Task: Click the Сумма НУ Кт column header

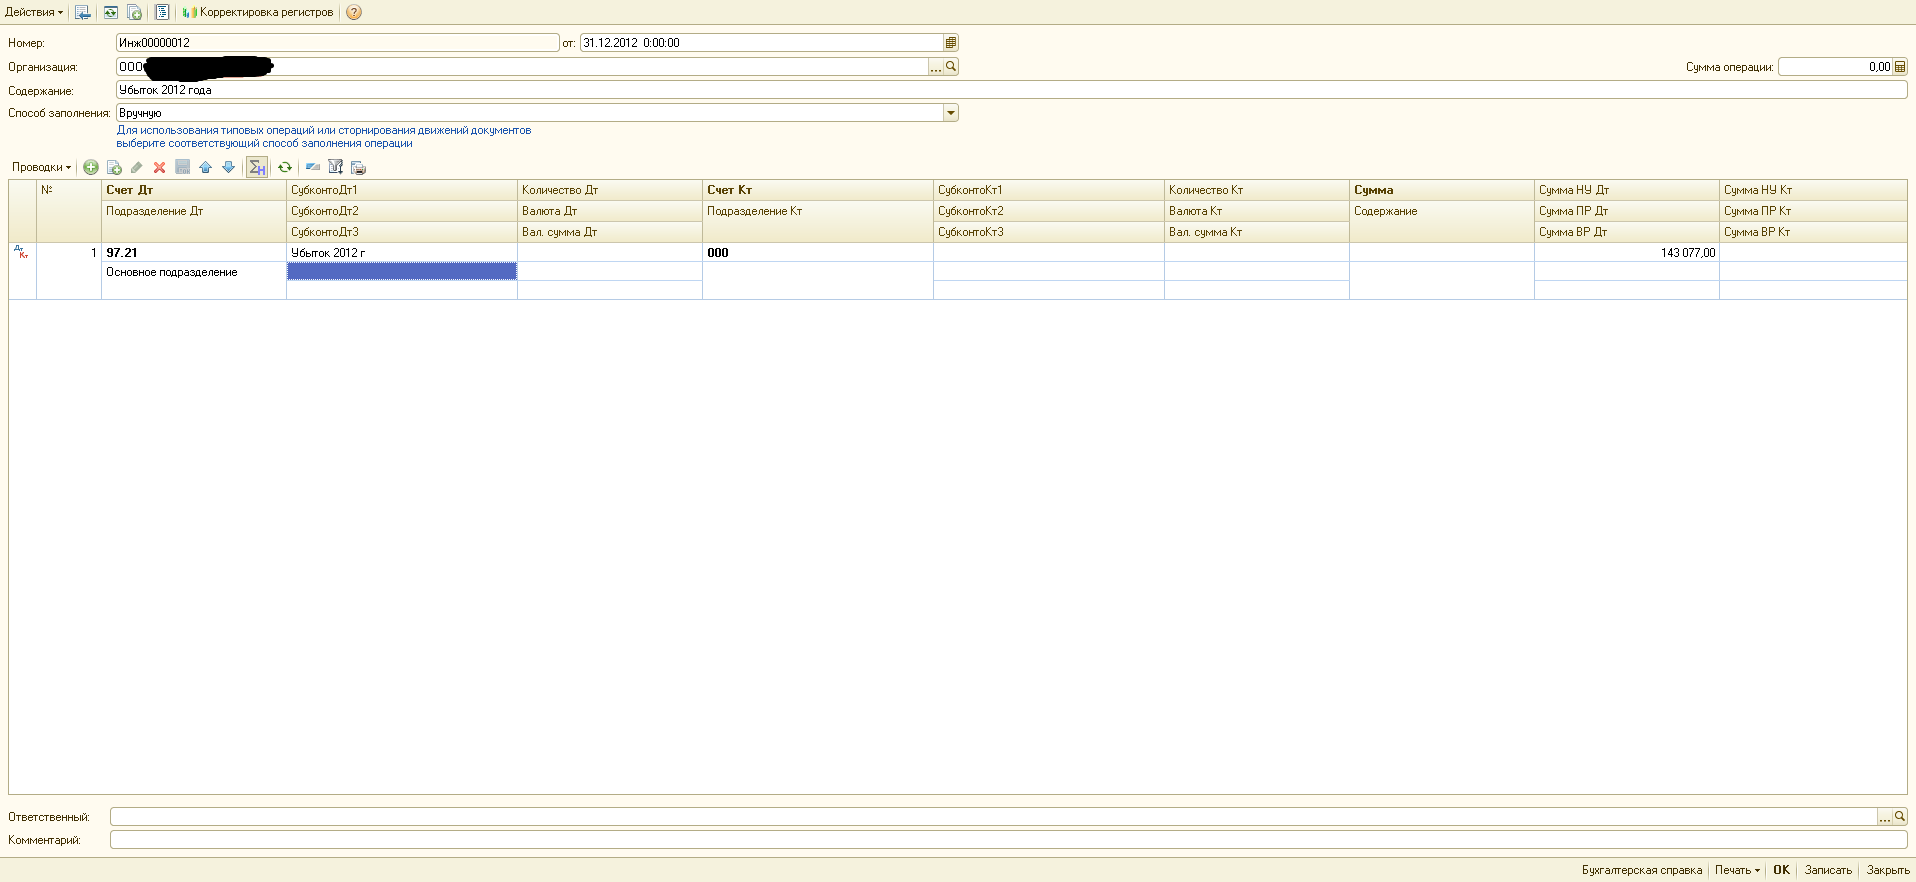Action: pos(1813,190)
